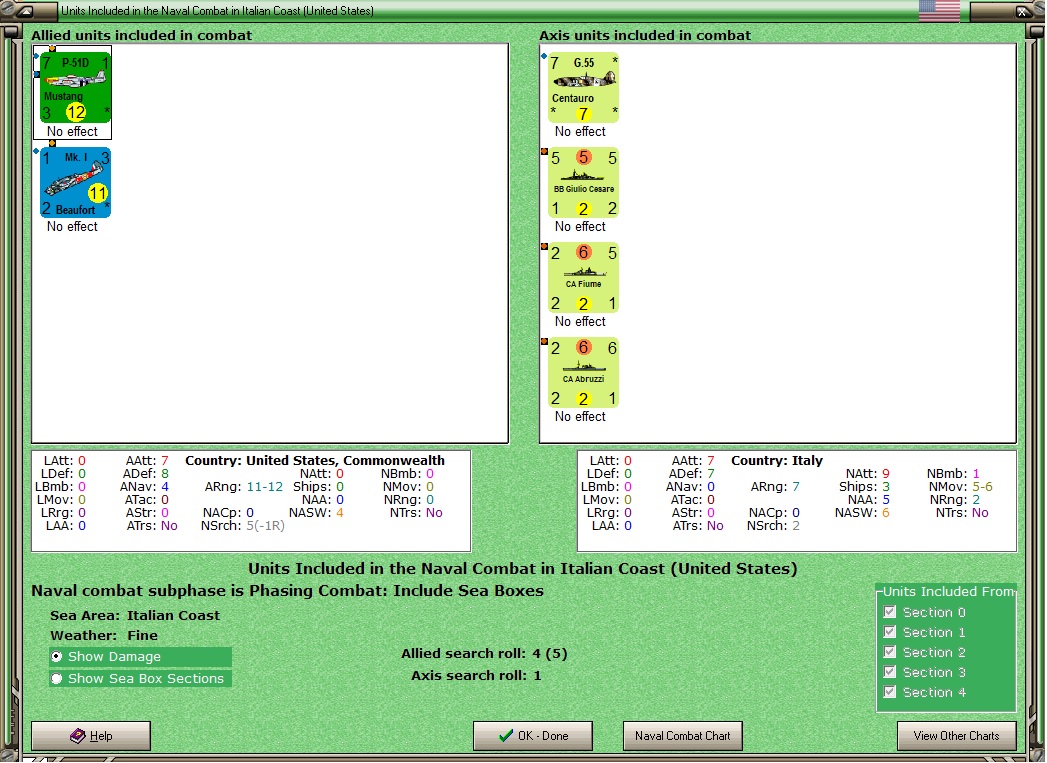Select the G.55 Centauro unit counter

[584, 87]
